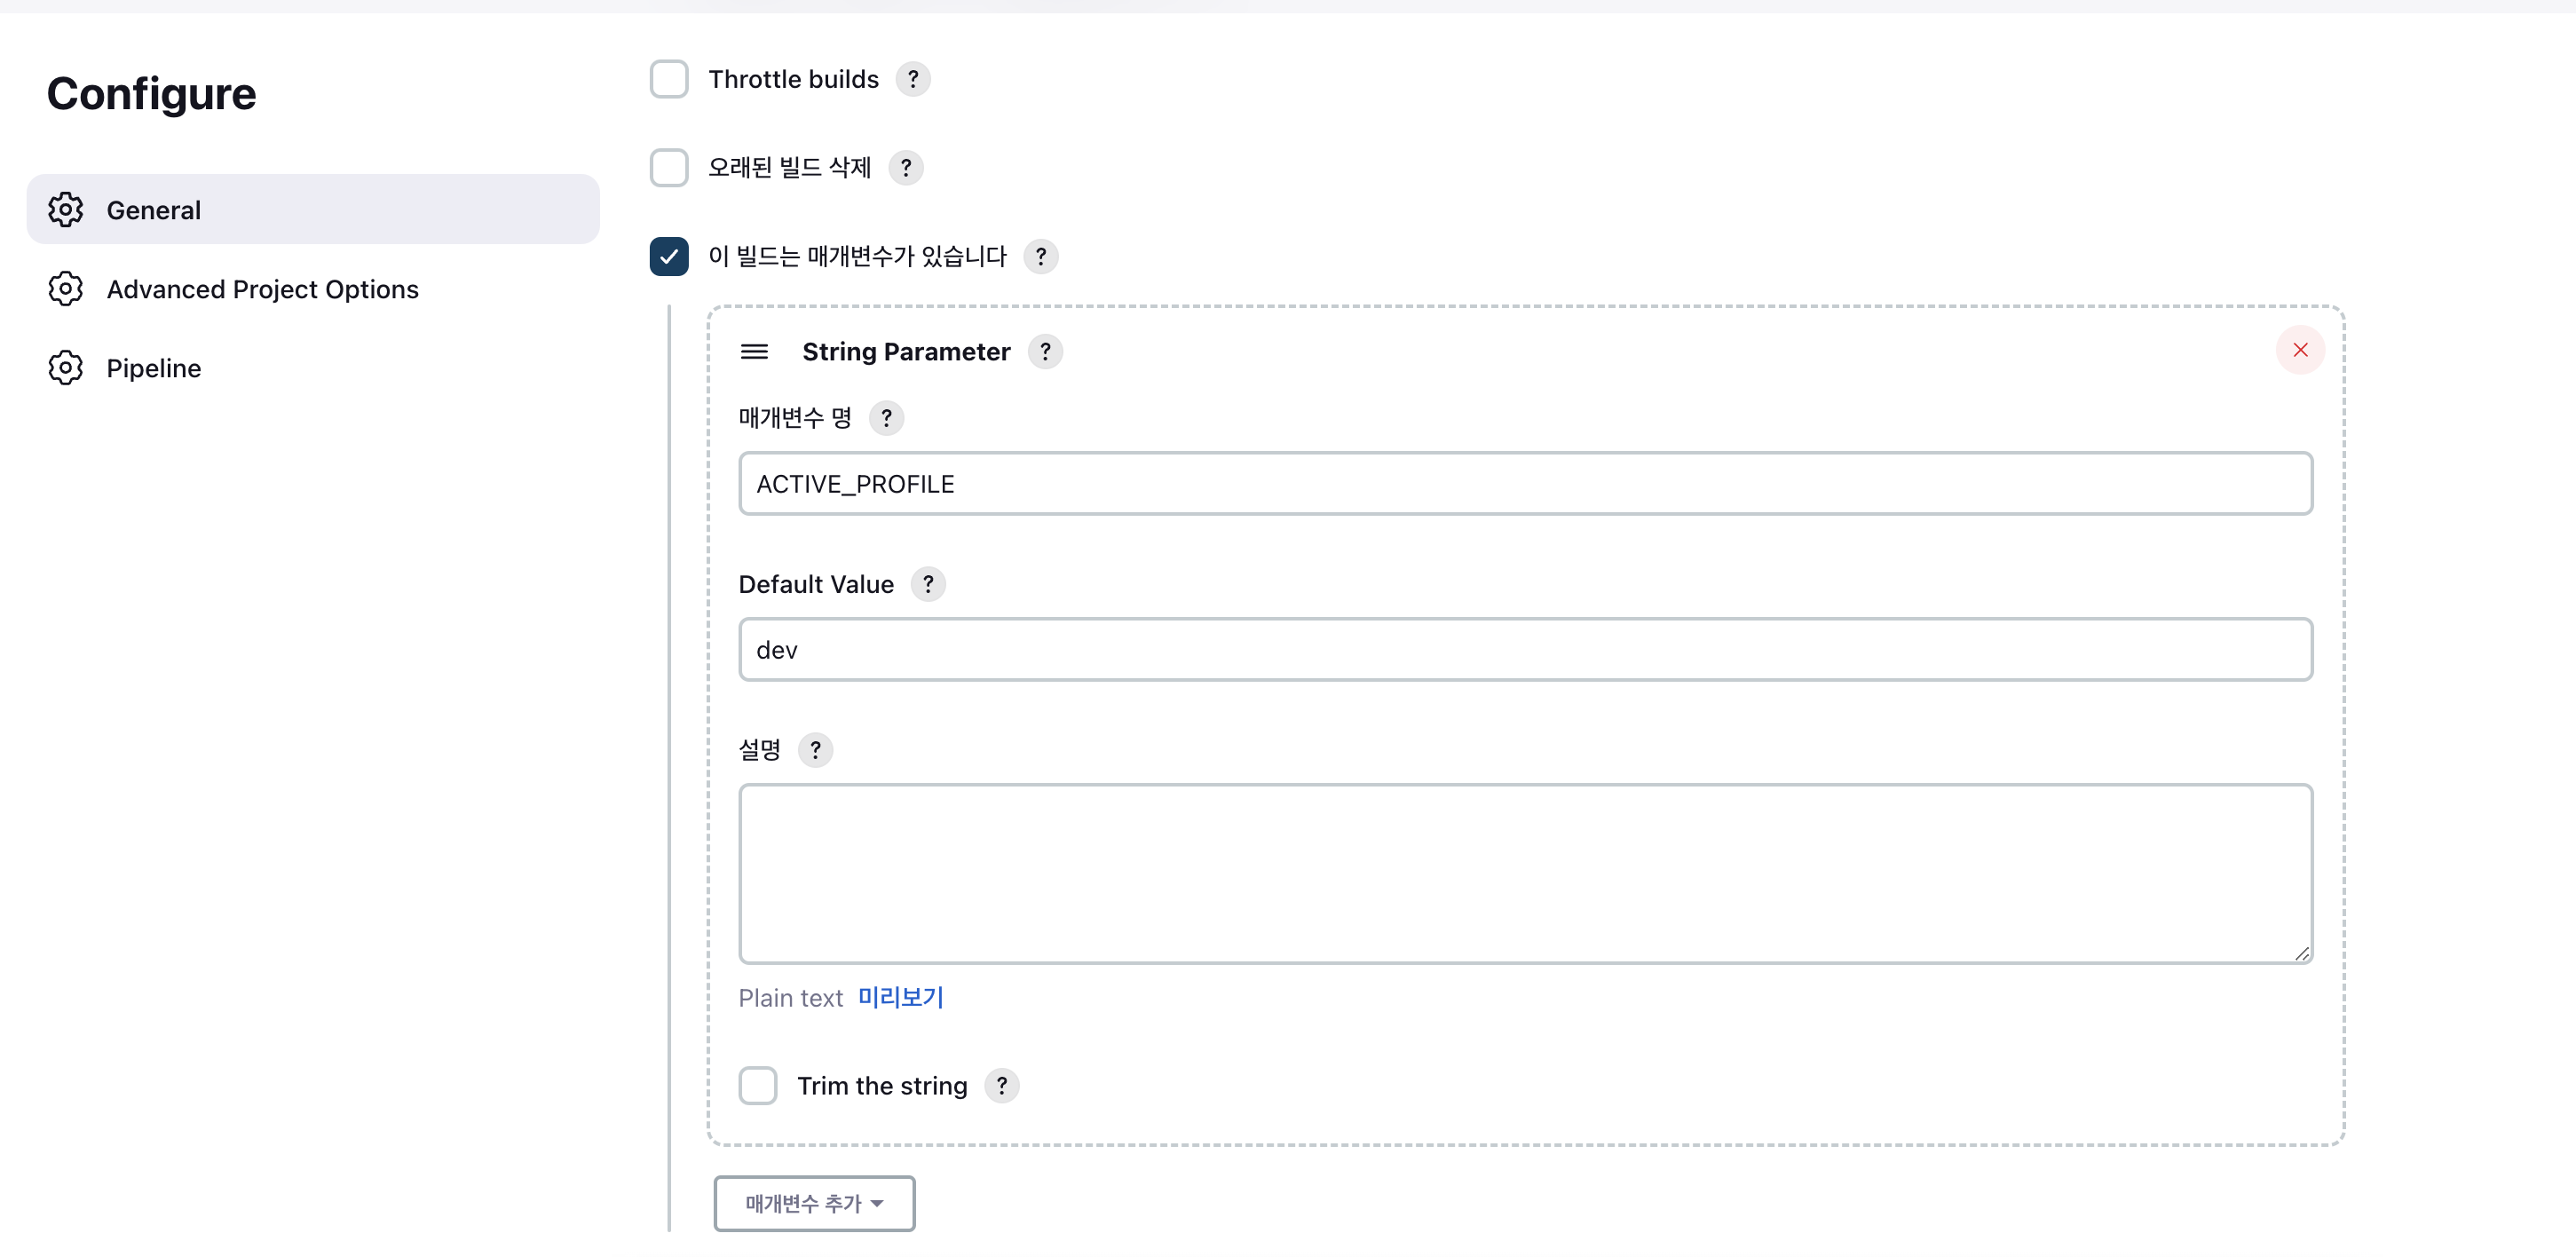Select the General section
2576x1257 pixels.
click(x=313, y=210)
